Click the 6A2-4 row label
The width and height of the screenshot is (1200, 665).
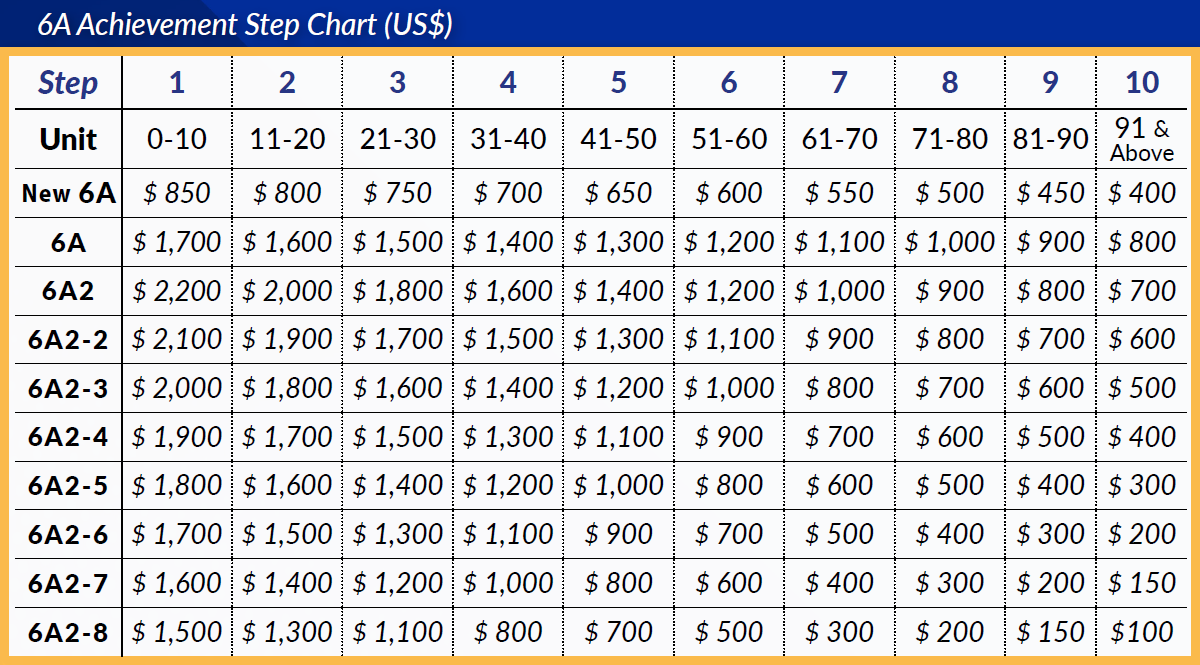click(x=68, y=437)
